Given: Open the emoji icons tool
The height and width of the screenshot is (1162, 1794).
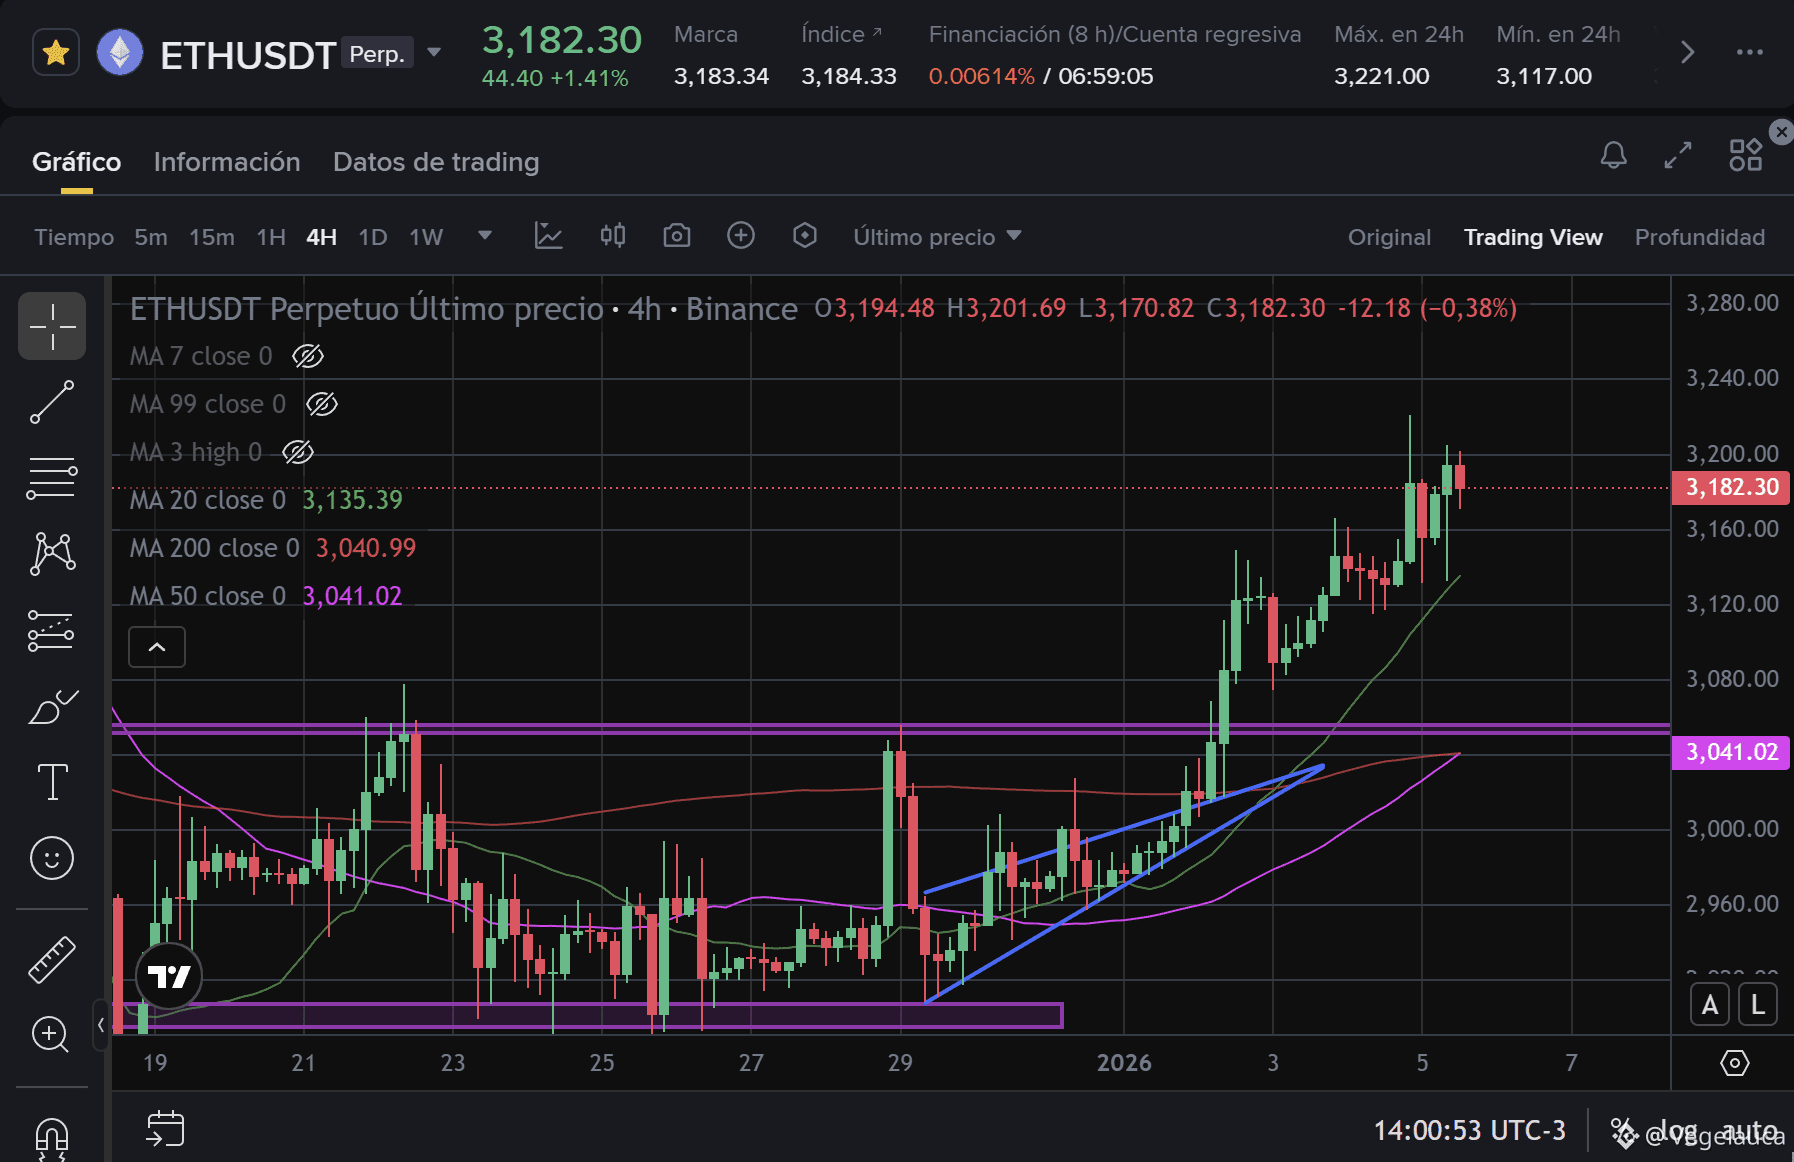Looking at the screenshot, I should [52, 858].
